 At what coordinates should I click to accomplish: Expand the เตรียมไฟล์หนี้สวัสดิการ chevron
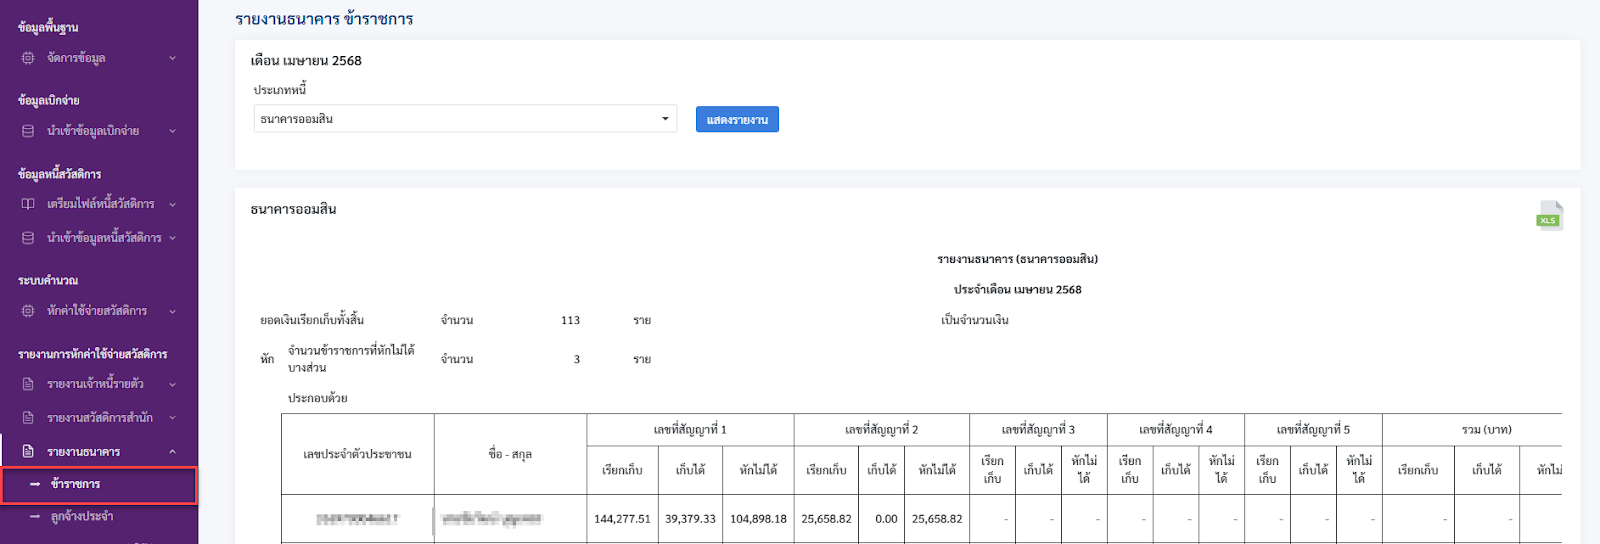pyautogui.click(x=172, y=204)
